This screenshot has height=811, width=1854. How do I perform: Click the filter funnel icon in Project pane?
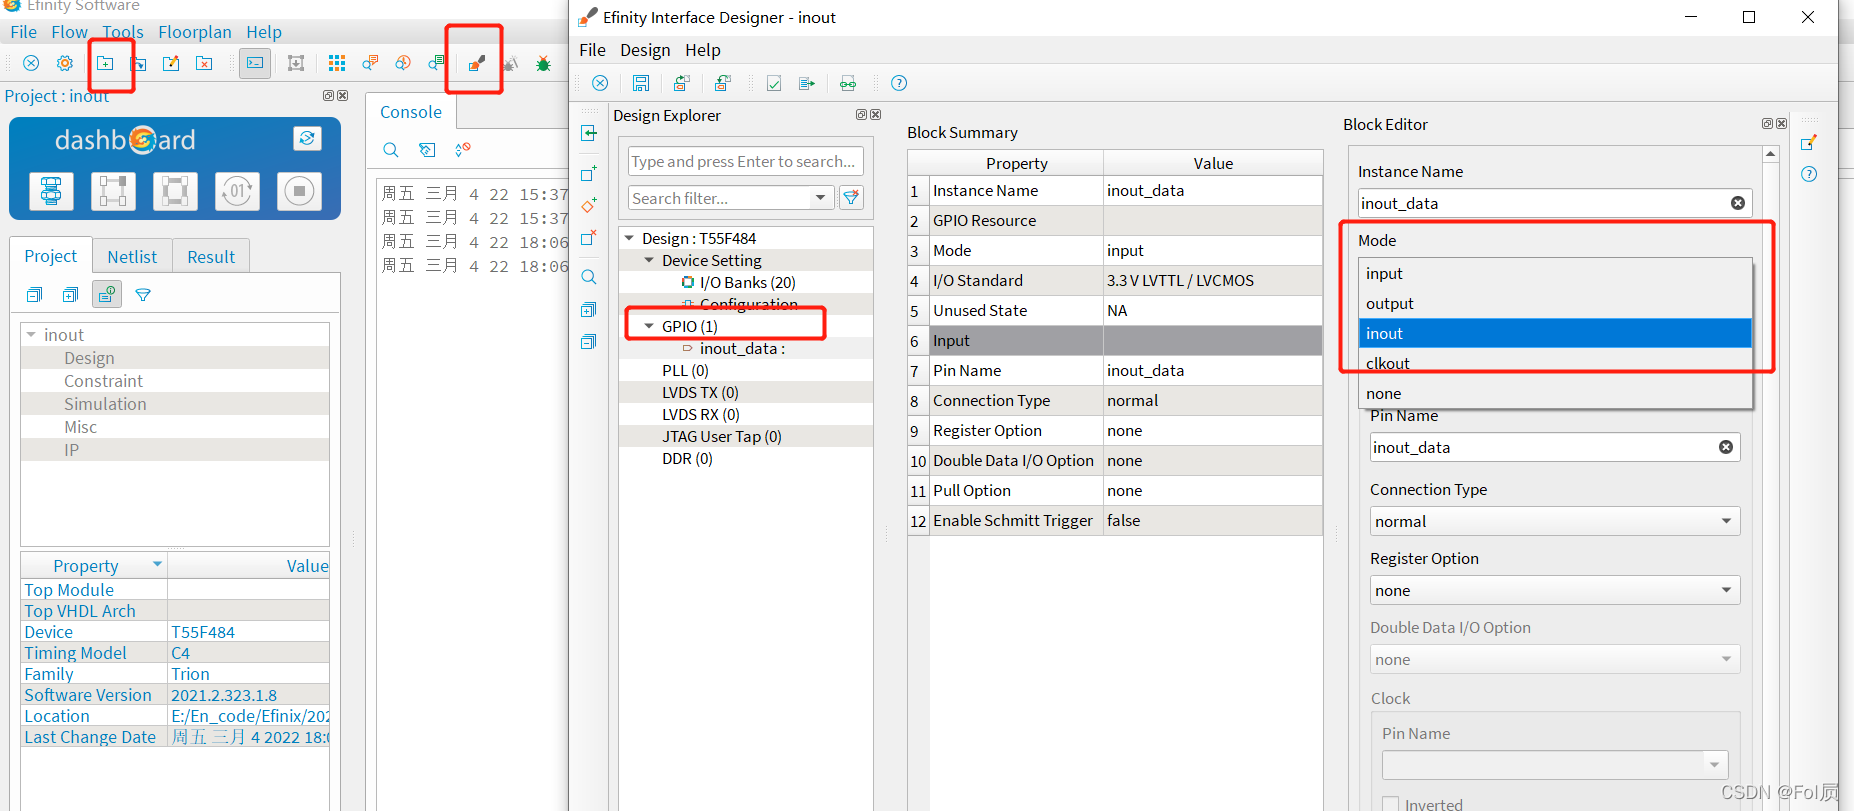click(x=143, y=295)
